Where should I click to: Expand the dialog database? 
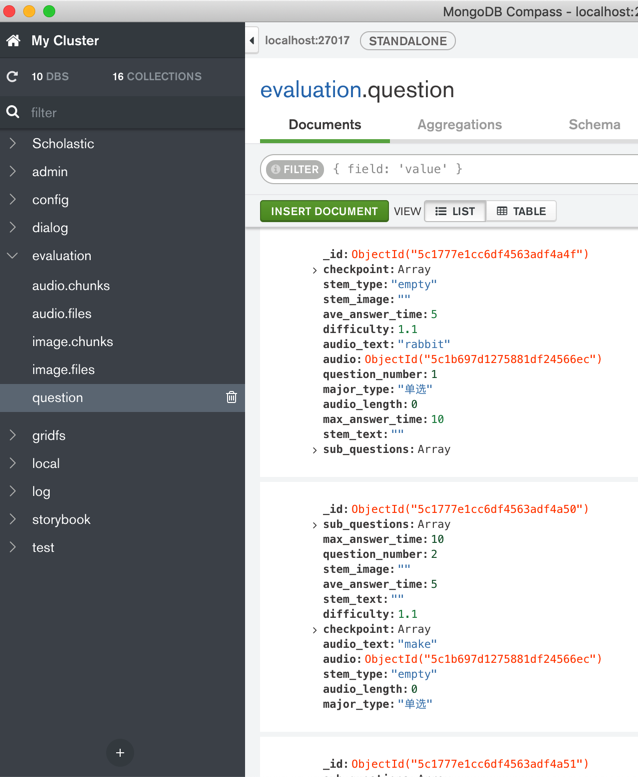13,227
